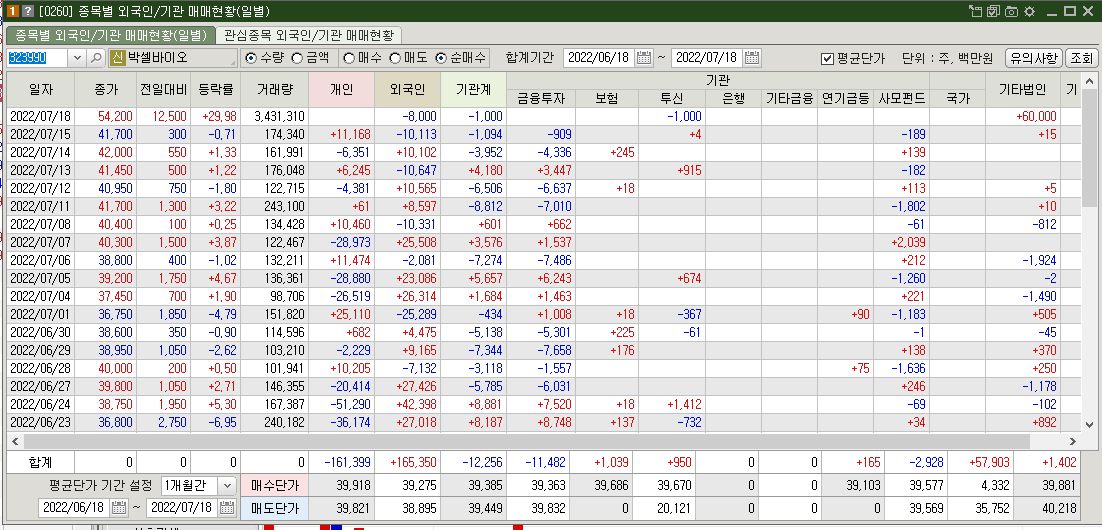1102x530 pixels.
Task: Open the 1개월간 period dropdown
Action: click(227, 485)
